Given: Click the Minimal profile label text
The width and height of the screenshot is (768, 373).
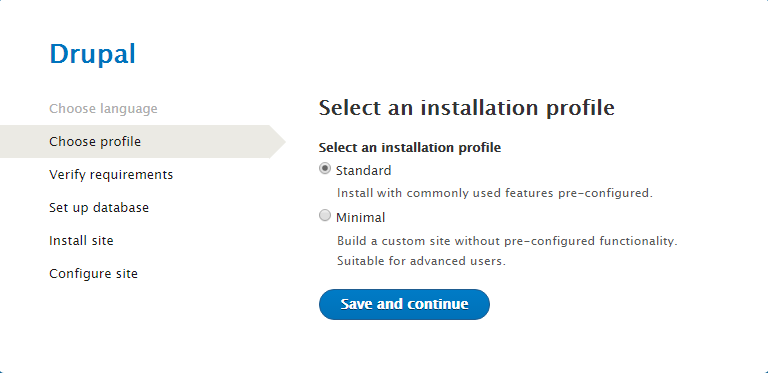Looking at the screenshot, I should pos(360,217).
